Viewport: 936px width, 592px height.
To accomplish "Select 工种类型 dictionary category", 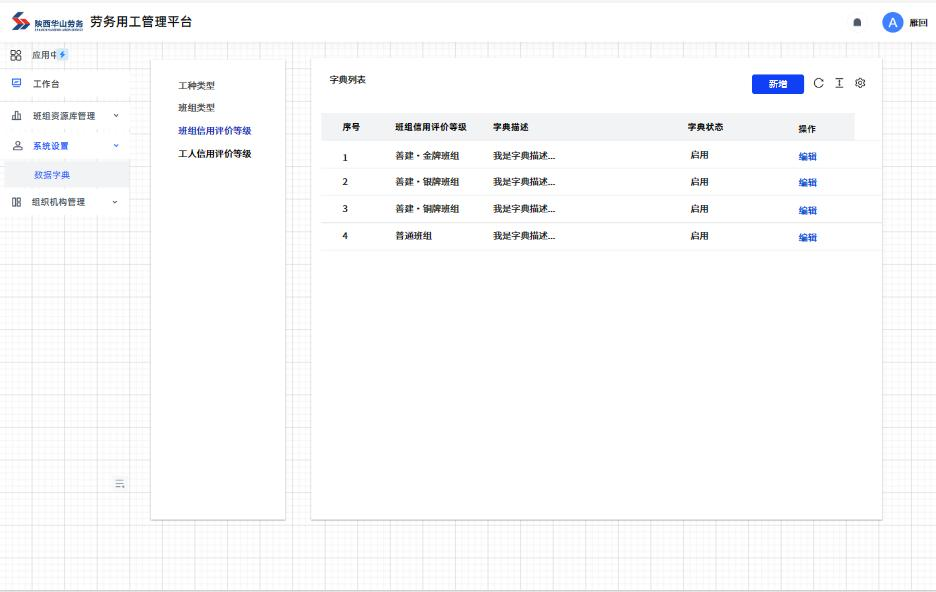I will (196, 86).
